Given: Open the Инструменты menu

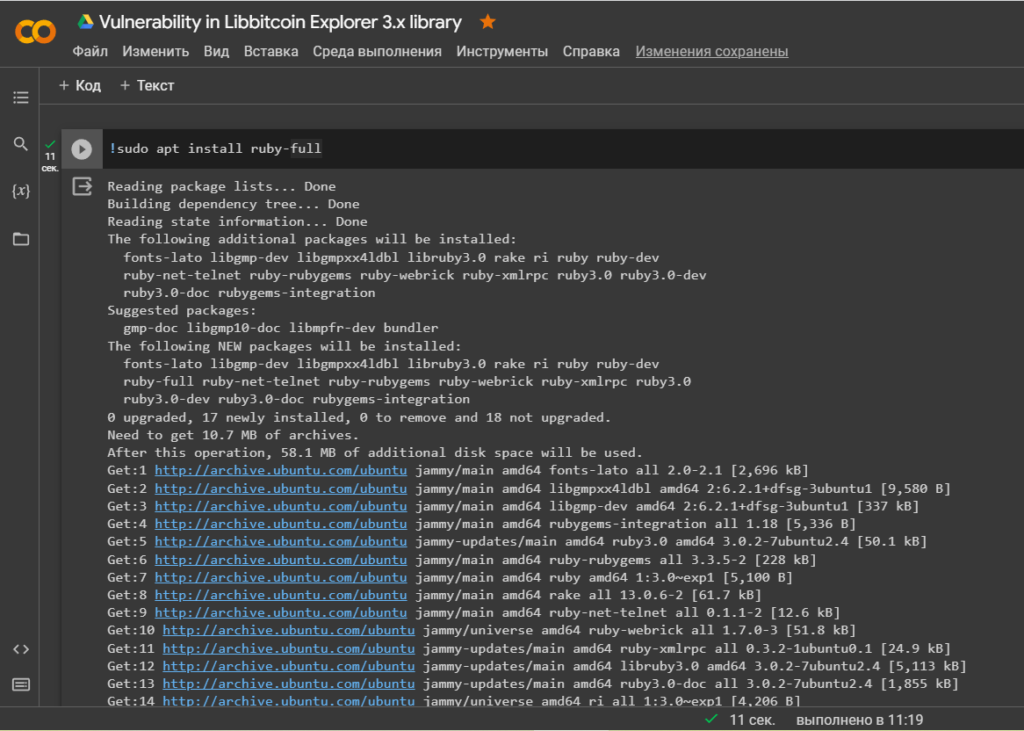Looking at the screenshot, I should pyautogui.click(x=502, y=52).
